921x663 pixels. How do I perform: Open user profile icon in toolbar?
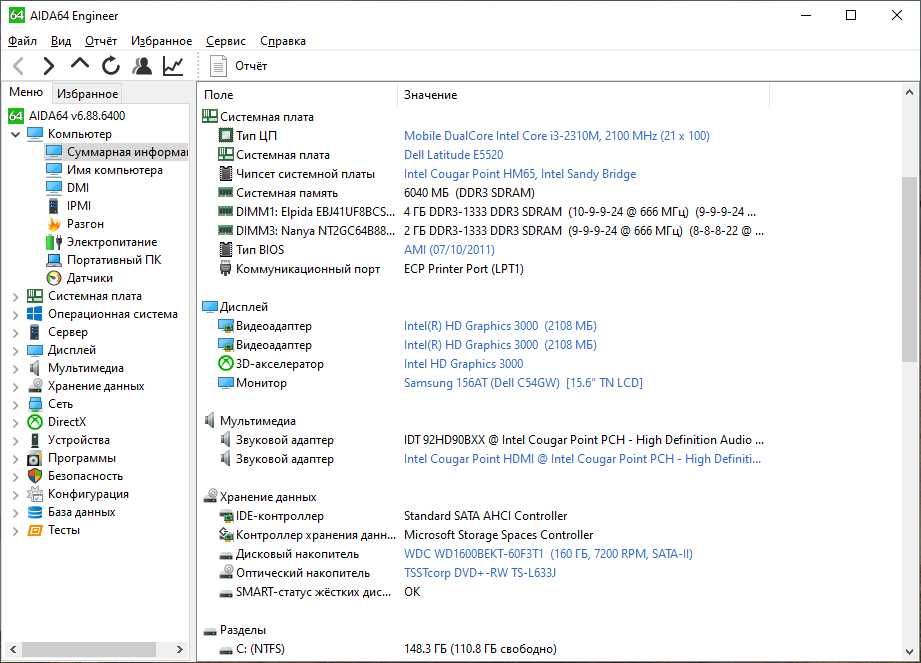click(x=142, y=66)
